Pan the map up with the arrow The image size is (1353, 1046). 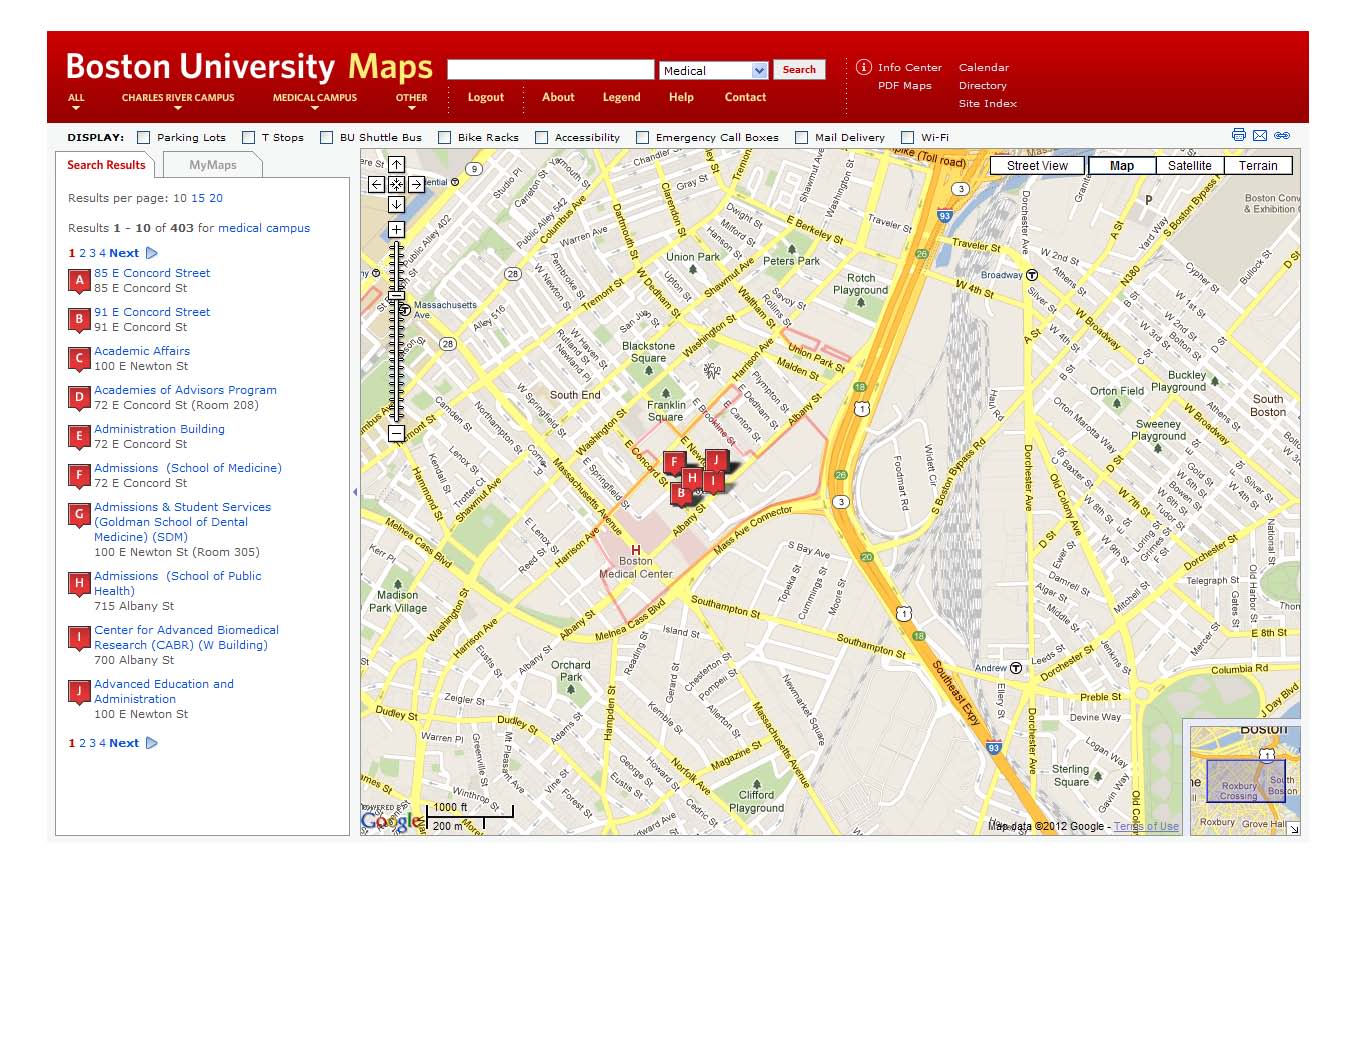pos(396,164)
